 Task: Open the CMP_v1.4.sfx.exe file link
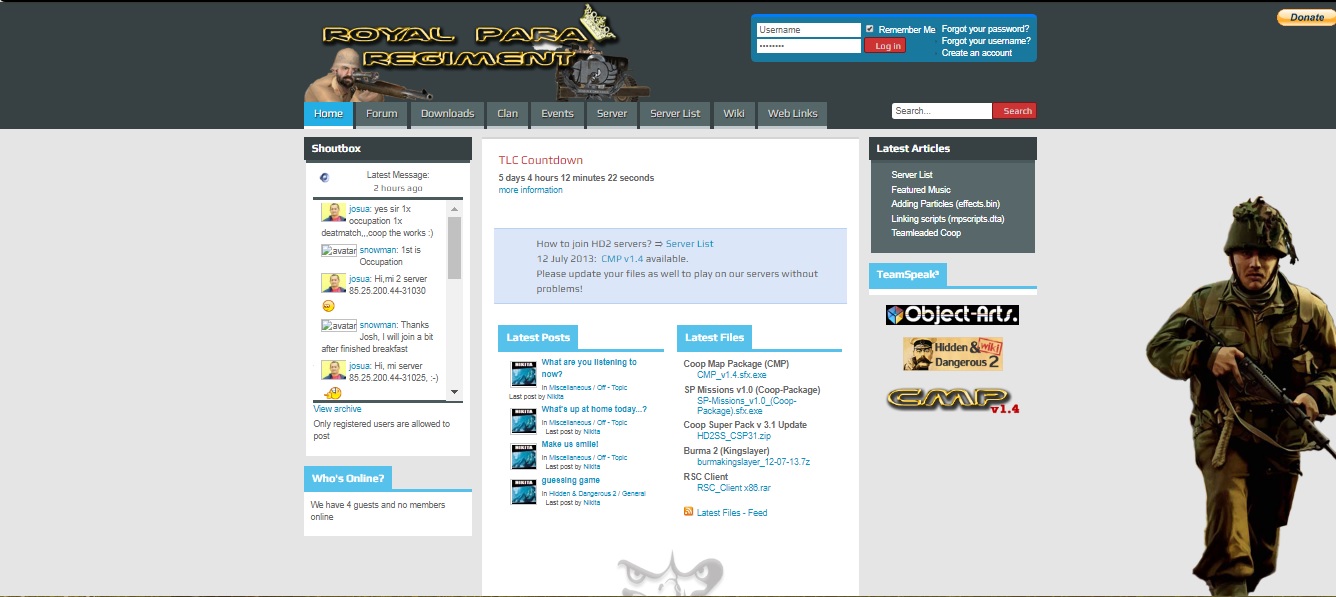(731, 375)
